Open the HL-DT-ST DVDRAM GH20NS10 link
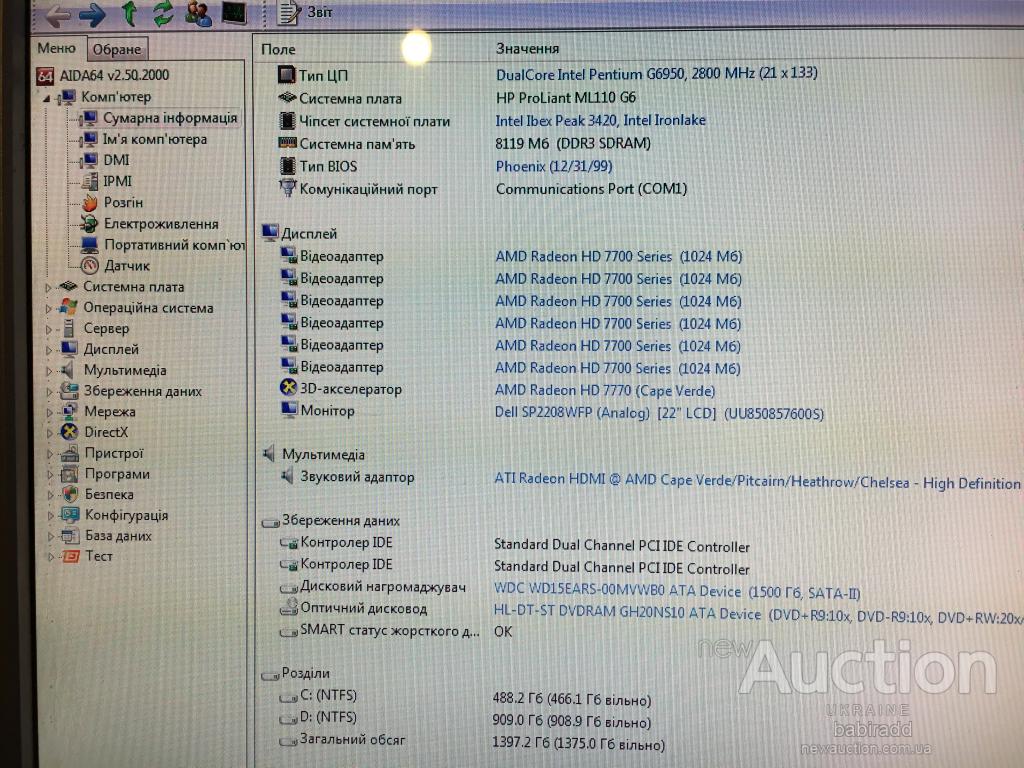1024x768 pixels. pyautogui.click(x=758, y=615)
